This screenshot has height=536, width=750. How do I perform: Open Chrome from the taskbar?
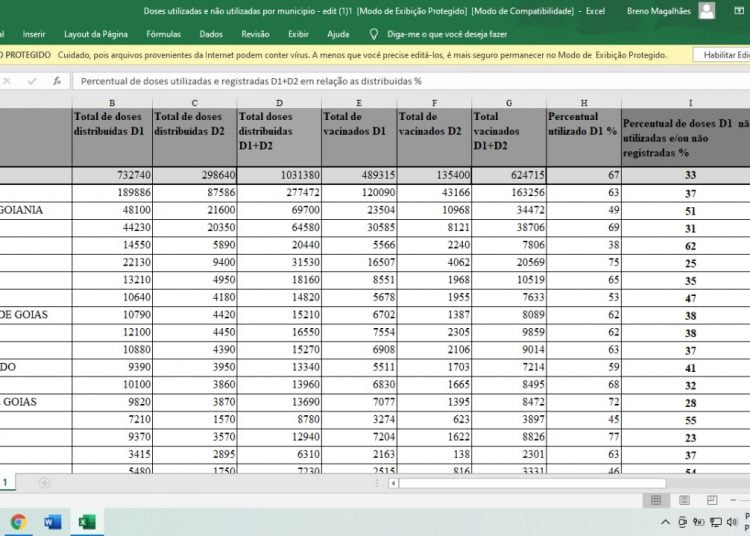[19, 522]
